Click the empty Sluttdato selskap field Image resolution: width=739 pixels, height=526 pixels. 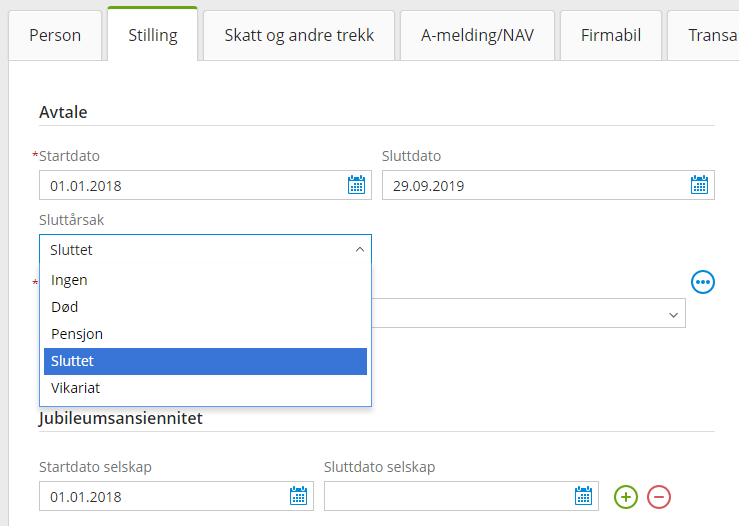pos(445,496)
